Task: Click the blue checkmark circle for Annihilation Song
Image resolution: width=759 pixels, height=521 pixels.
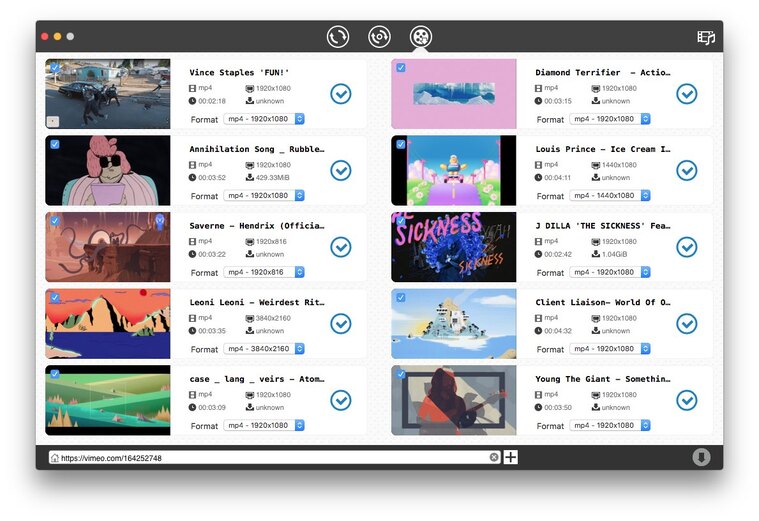Action: [x=341, y=170]
